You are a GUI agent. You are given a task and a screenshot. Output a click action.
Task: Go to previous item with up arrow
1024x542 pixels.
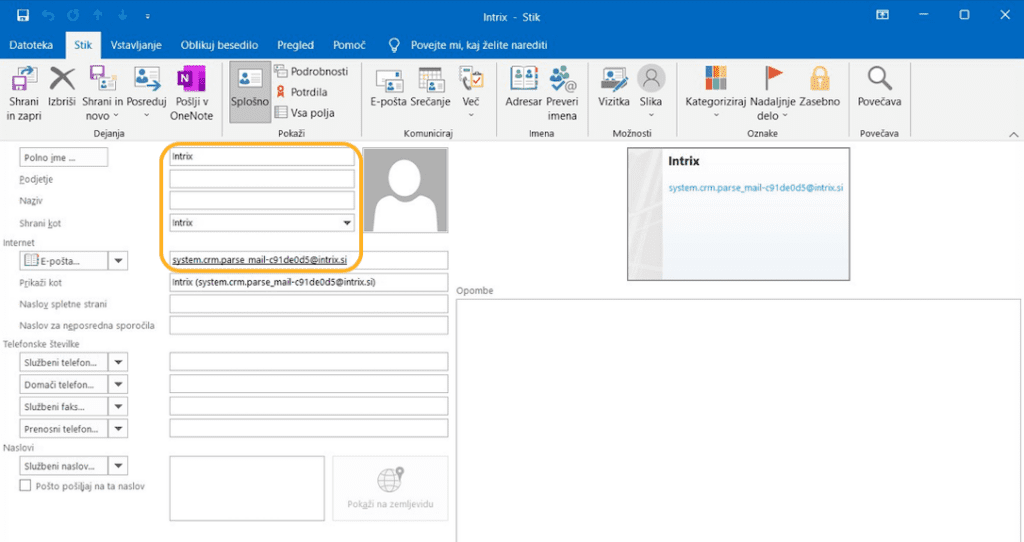tap(98, 15)
